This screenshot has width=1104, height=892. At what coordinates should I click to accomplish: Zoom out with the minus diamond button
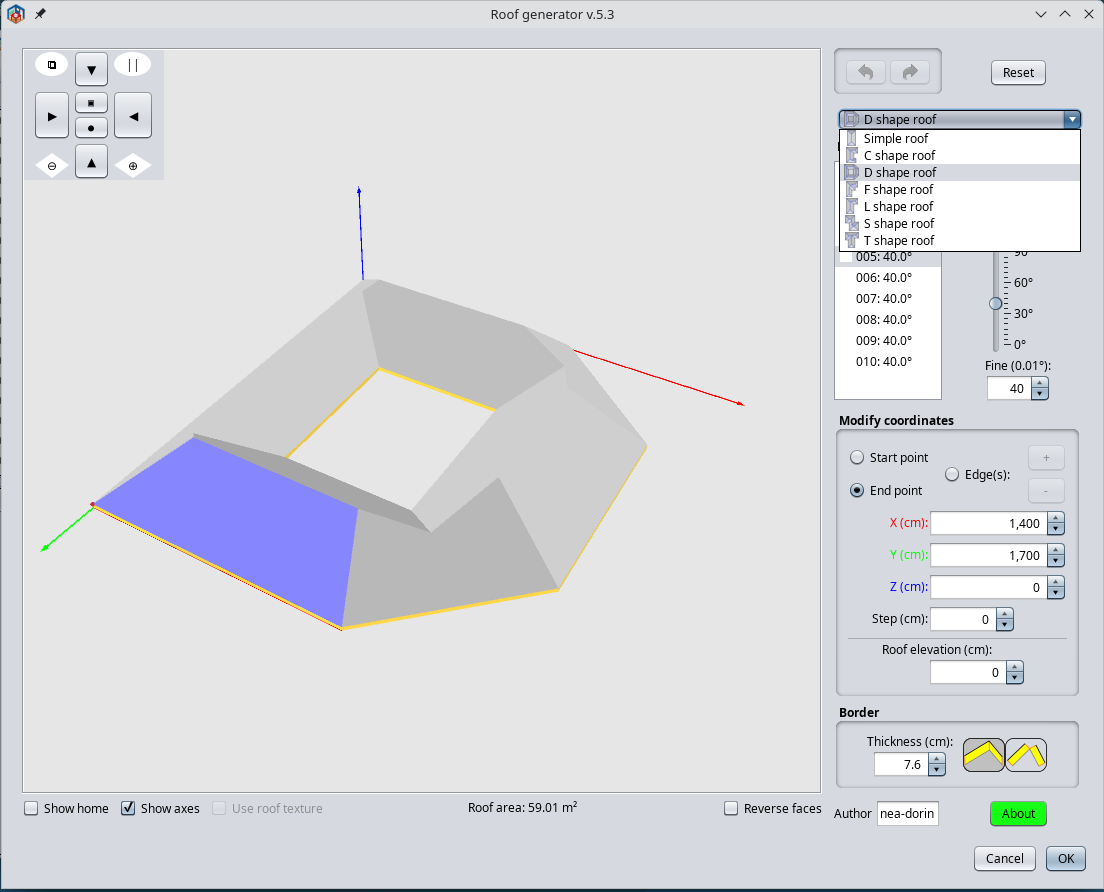(x=51, y=165)
